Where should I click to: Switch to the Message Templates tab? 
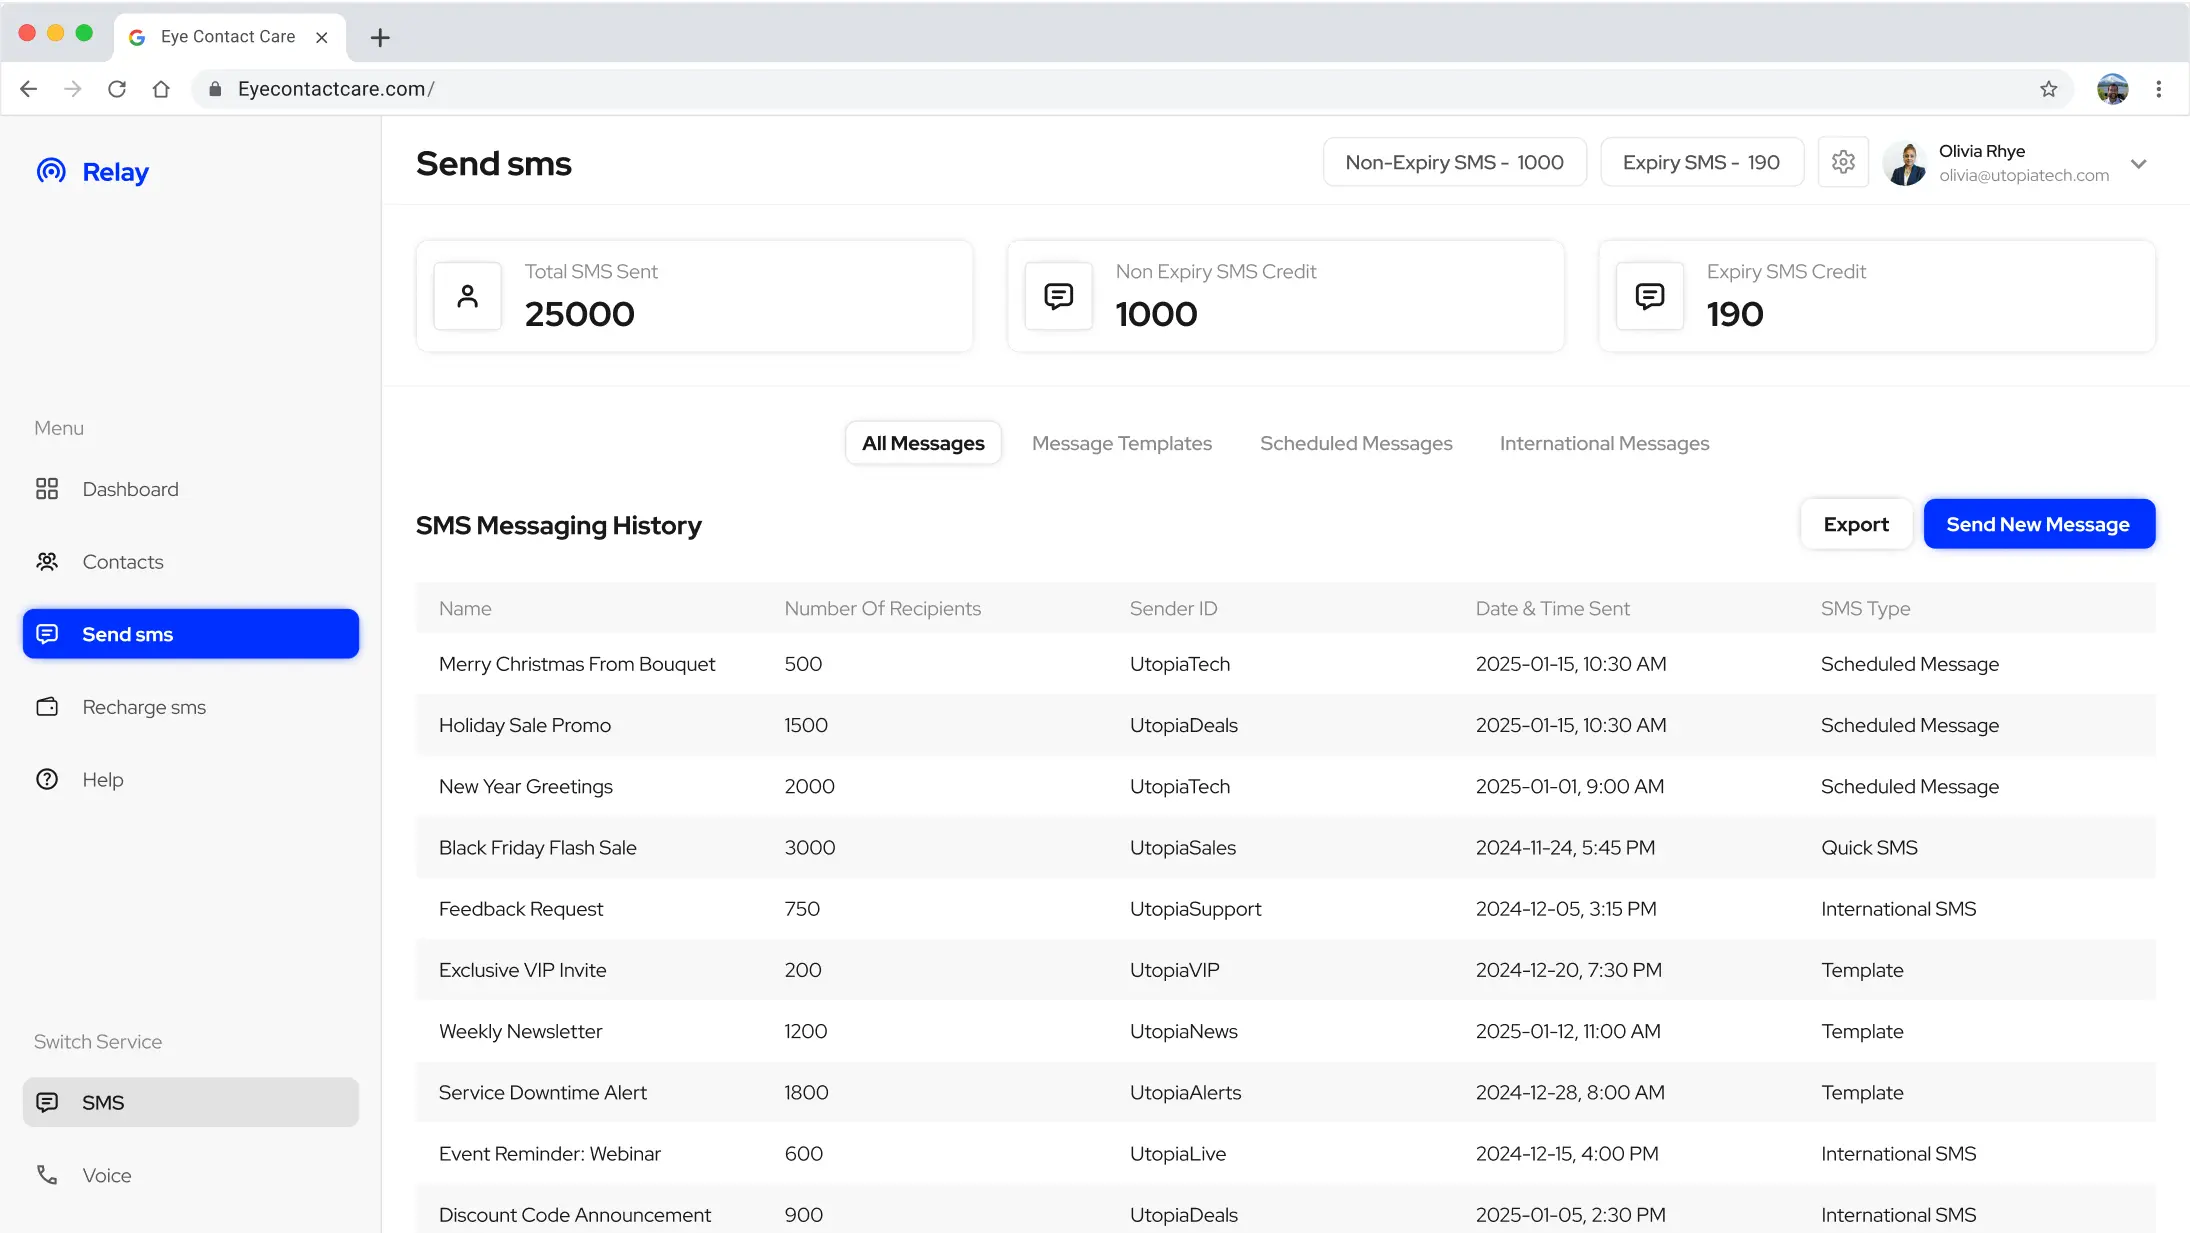(x=1122, y=443)
